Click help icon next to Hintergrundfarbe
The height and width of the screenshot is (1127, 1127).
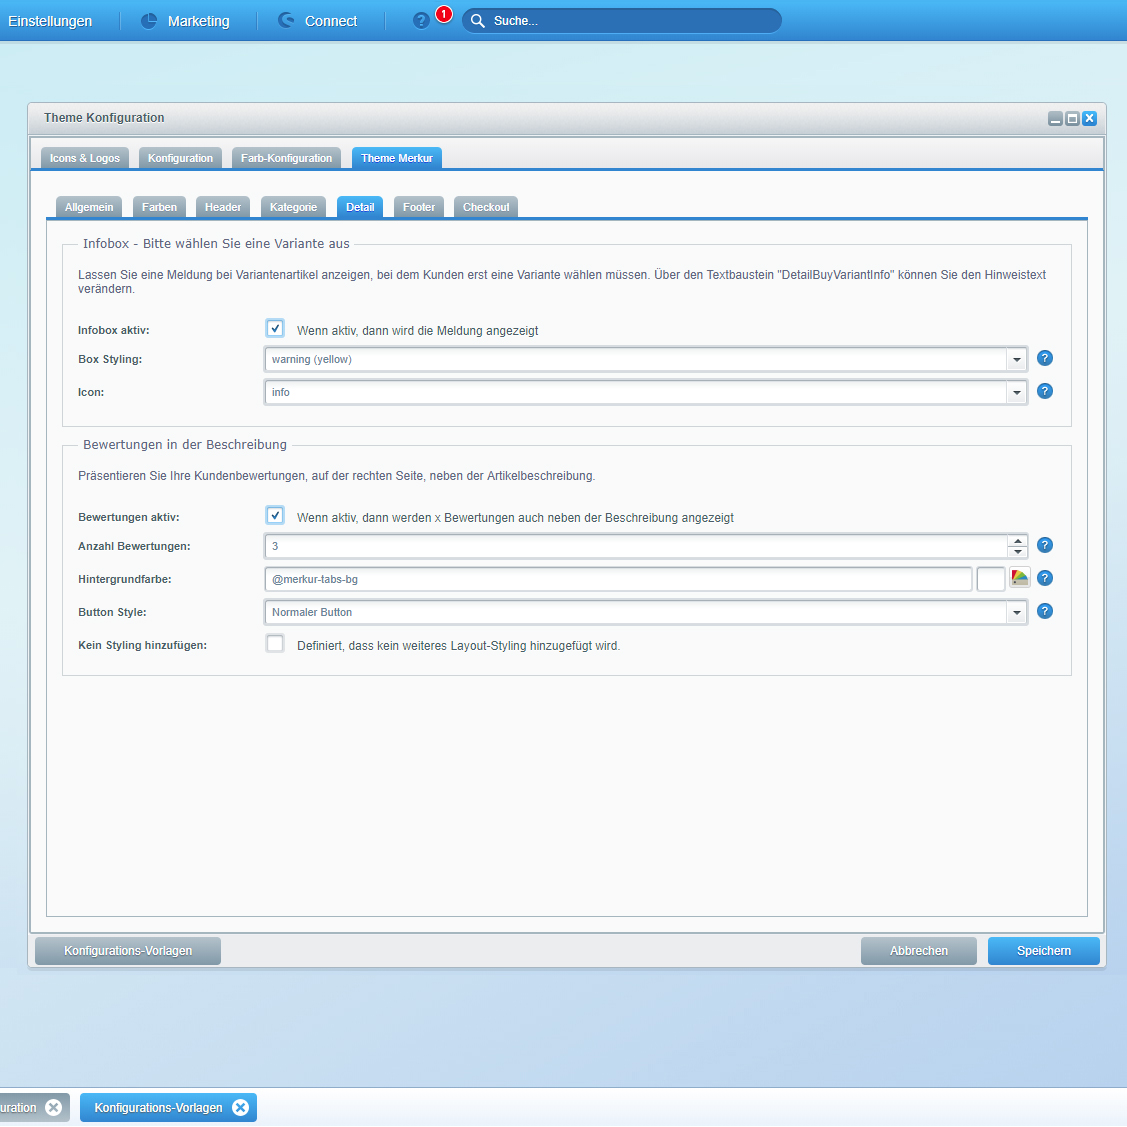1045,578
